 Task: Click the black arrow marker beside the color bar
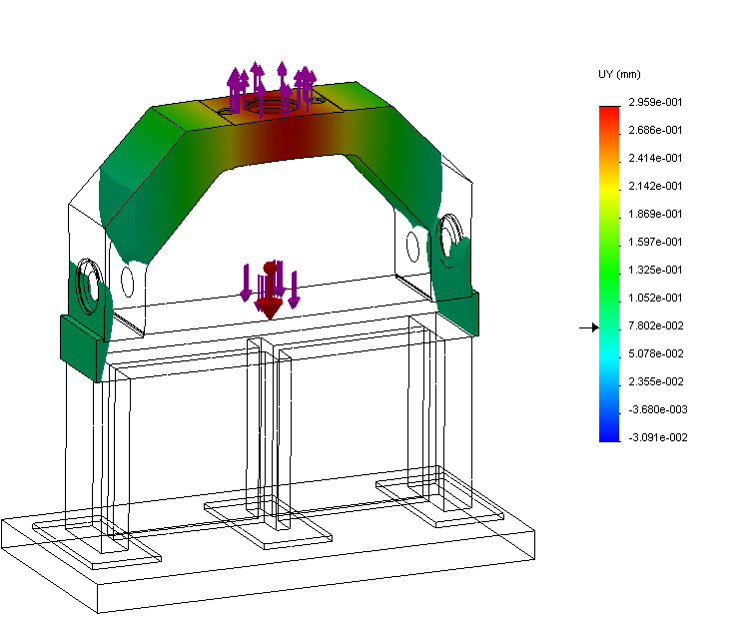coord(589,328)
